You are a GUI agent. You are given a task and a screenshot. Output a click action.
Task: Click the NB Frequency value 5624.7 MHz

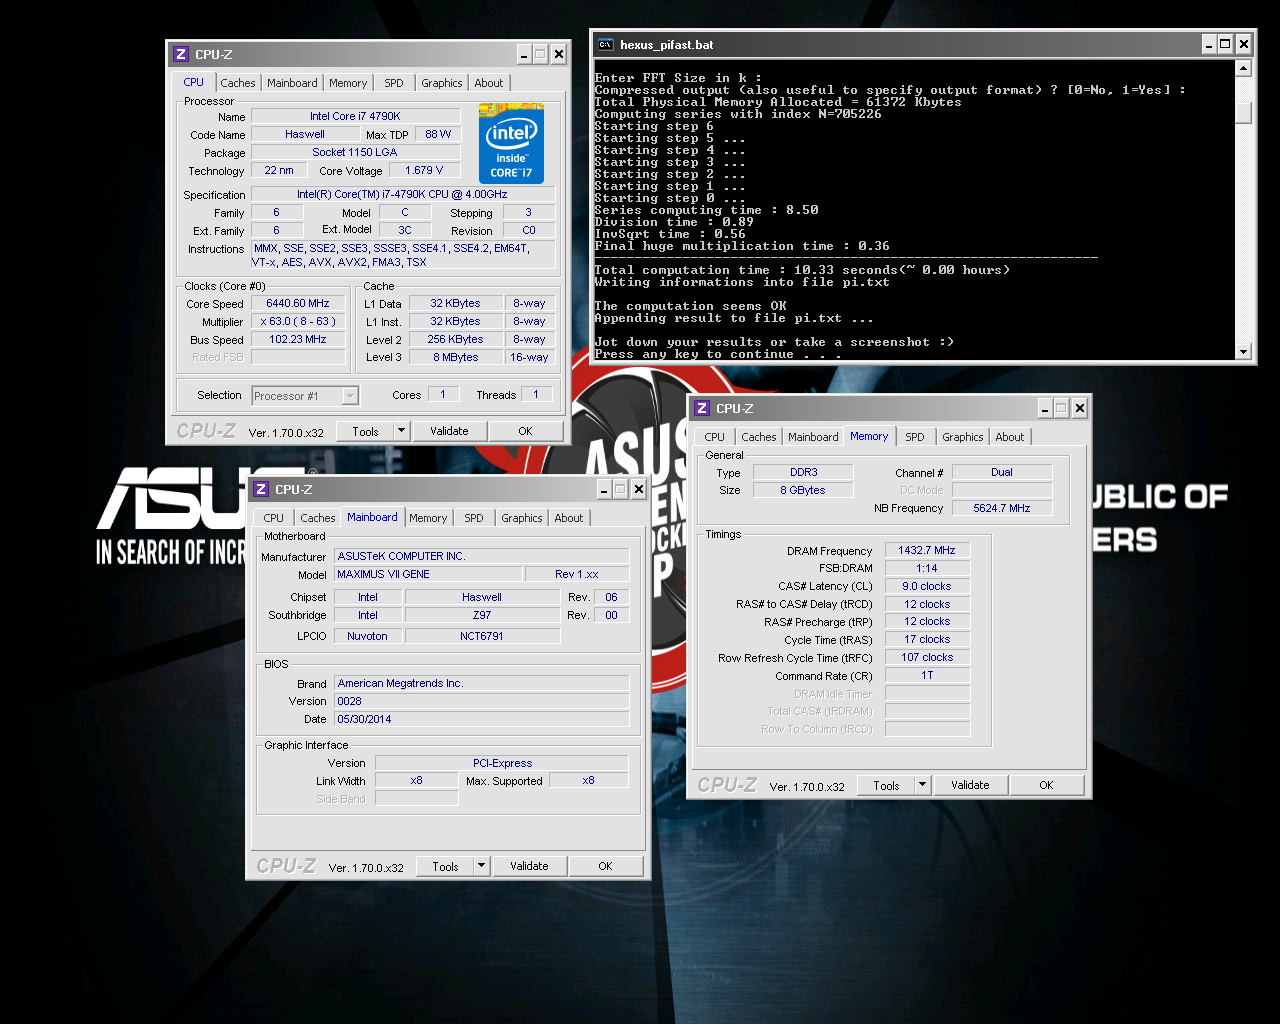coord(1002,508)
